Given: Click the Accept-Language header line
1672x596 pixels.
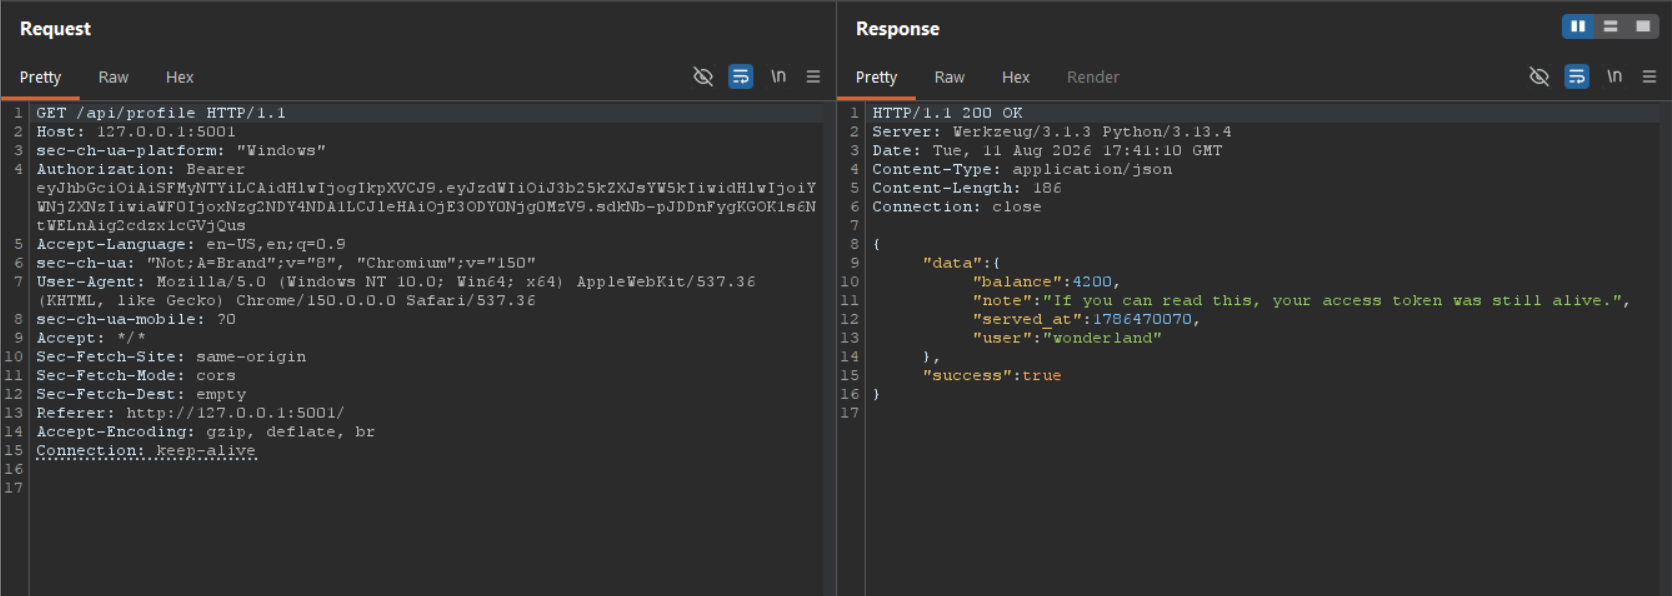Looking at the screenshot, I should coord(191,245).
